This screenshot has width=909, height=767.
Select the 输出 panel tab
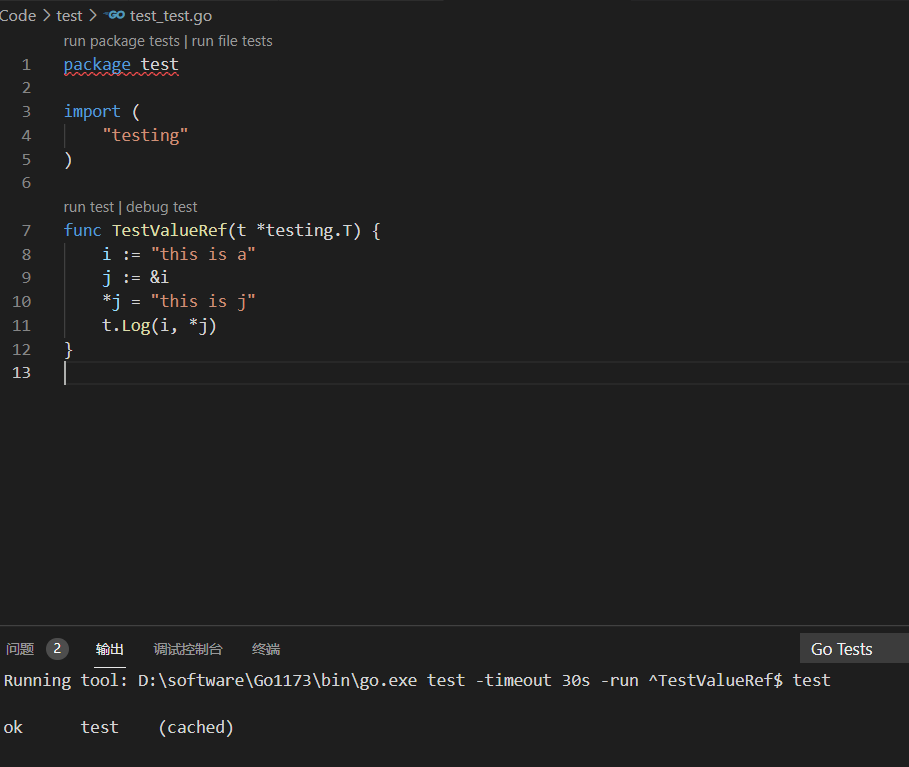click(110, 649)
